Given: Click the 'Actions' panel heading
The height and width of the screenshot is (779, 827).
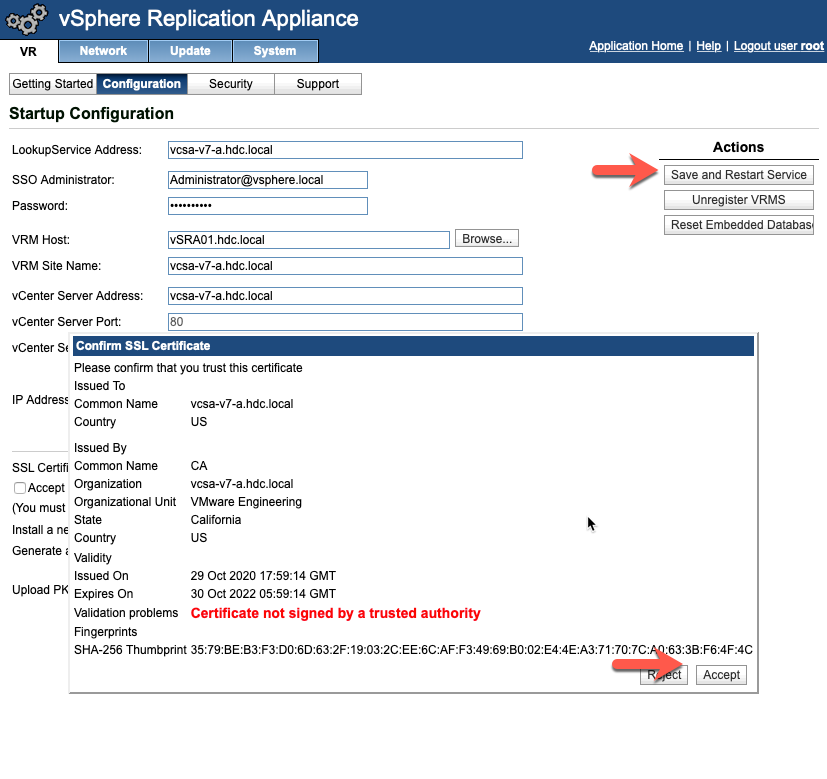Looking at the screenshot, I should point(738,147).
